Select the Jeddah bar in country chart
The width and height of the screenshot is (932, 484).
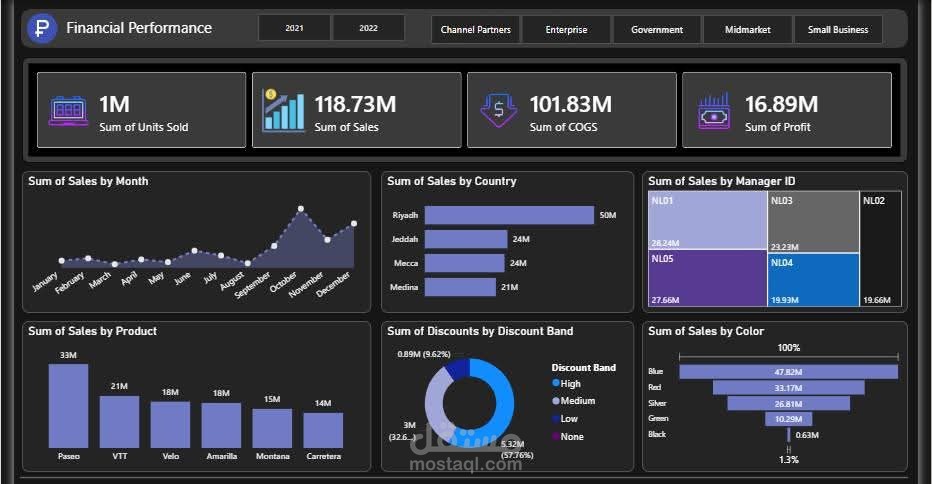(466, 239)
